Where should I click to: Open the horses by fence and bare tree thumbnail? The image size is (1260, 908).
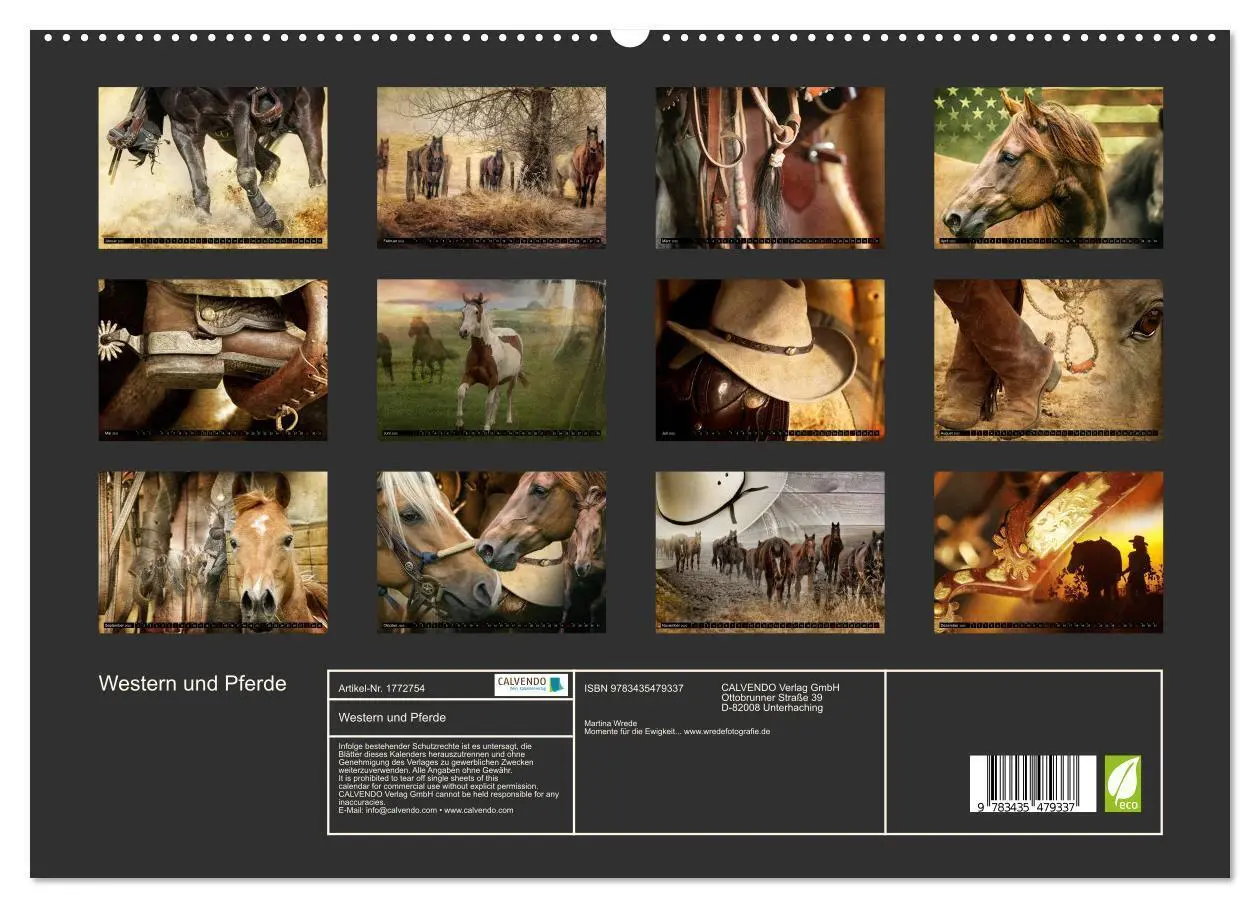point(491,167)
